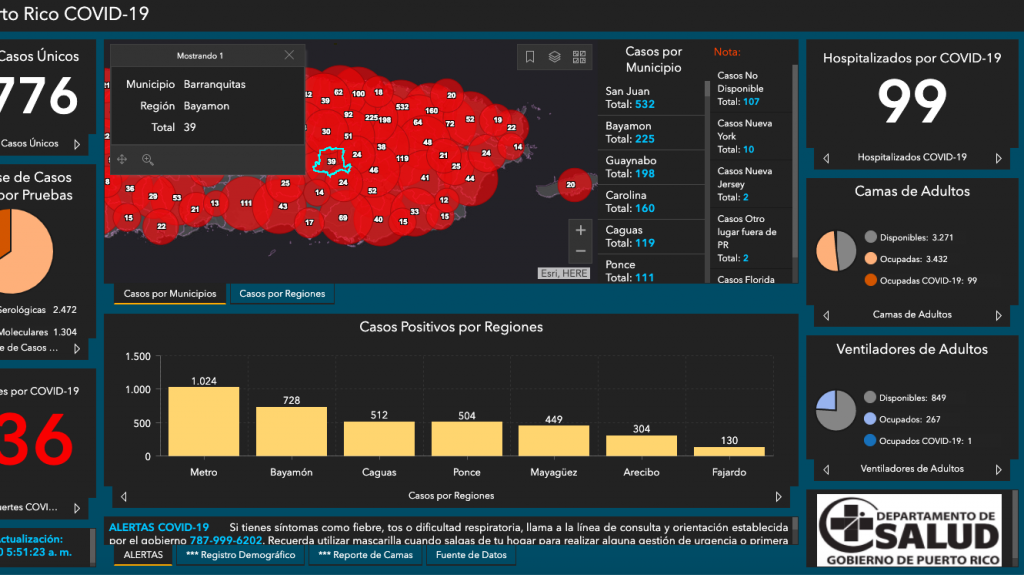
Task: Go to previous panel before Camas de Adultos
Action: pos(826,315)
